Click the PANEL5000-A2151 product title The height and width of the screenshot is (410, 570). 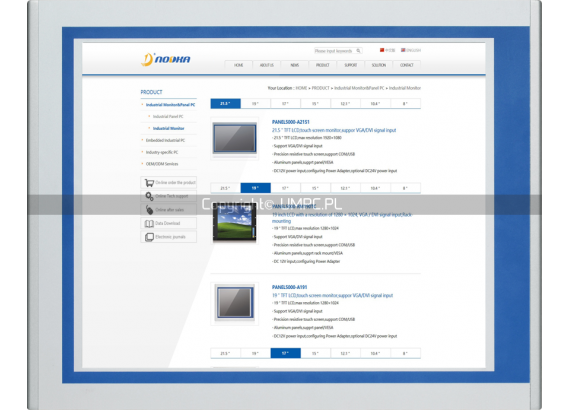pyautogui.click(x=290, y=122)
